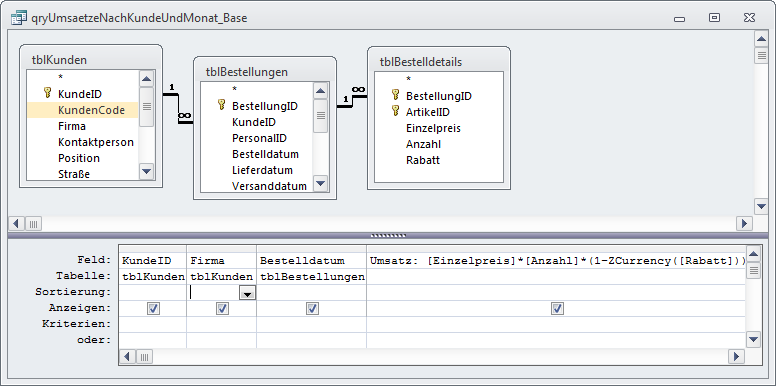Click the table pane horizontal scroll-left arrow
776x386 pixels.
(16, 224)
